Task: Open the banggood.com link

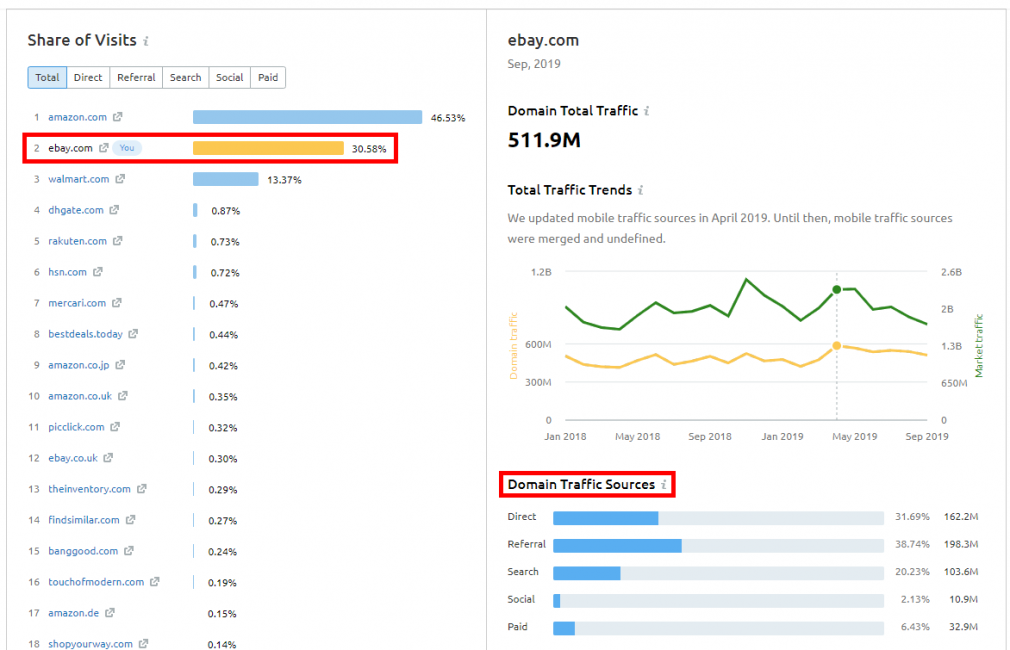Action: (x=83, y=551)
